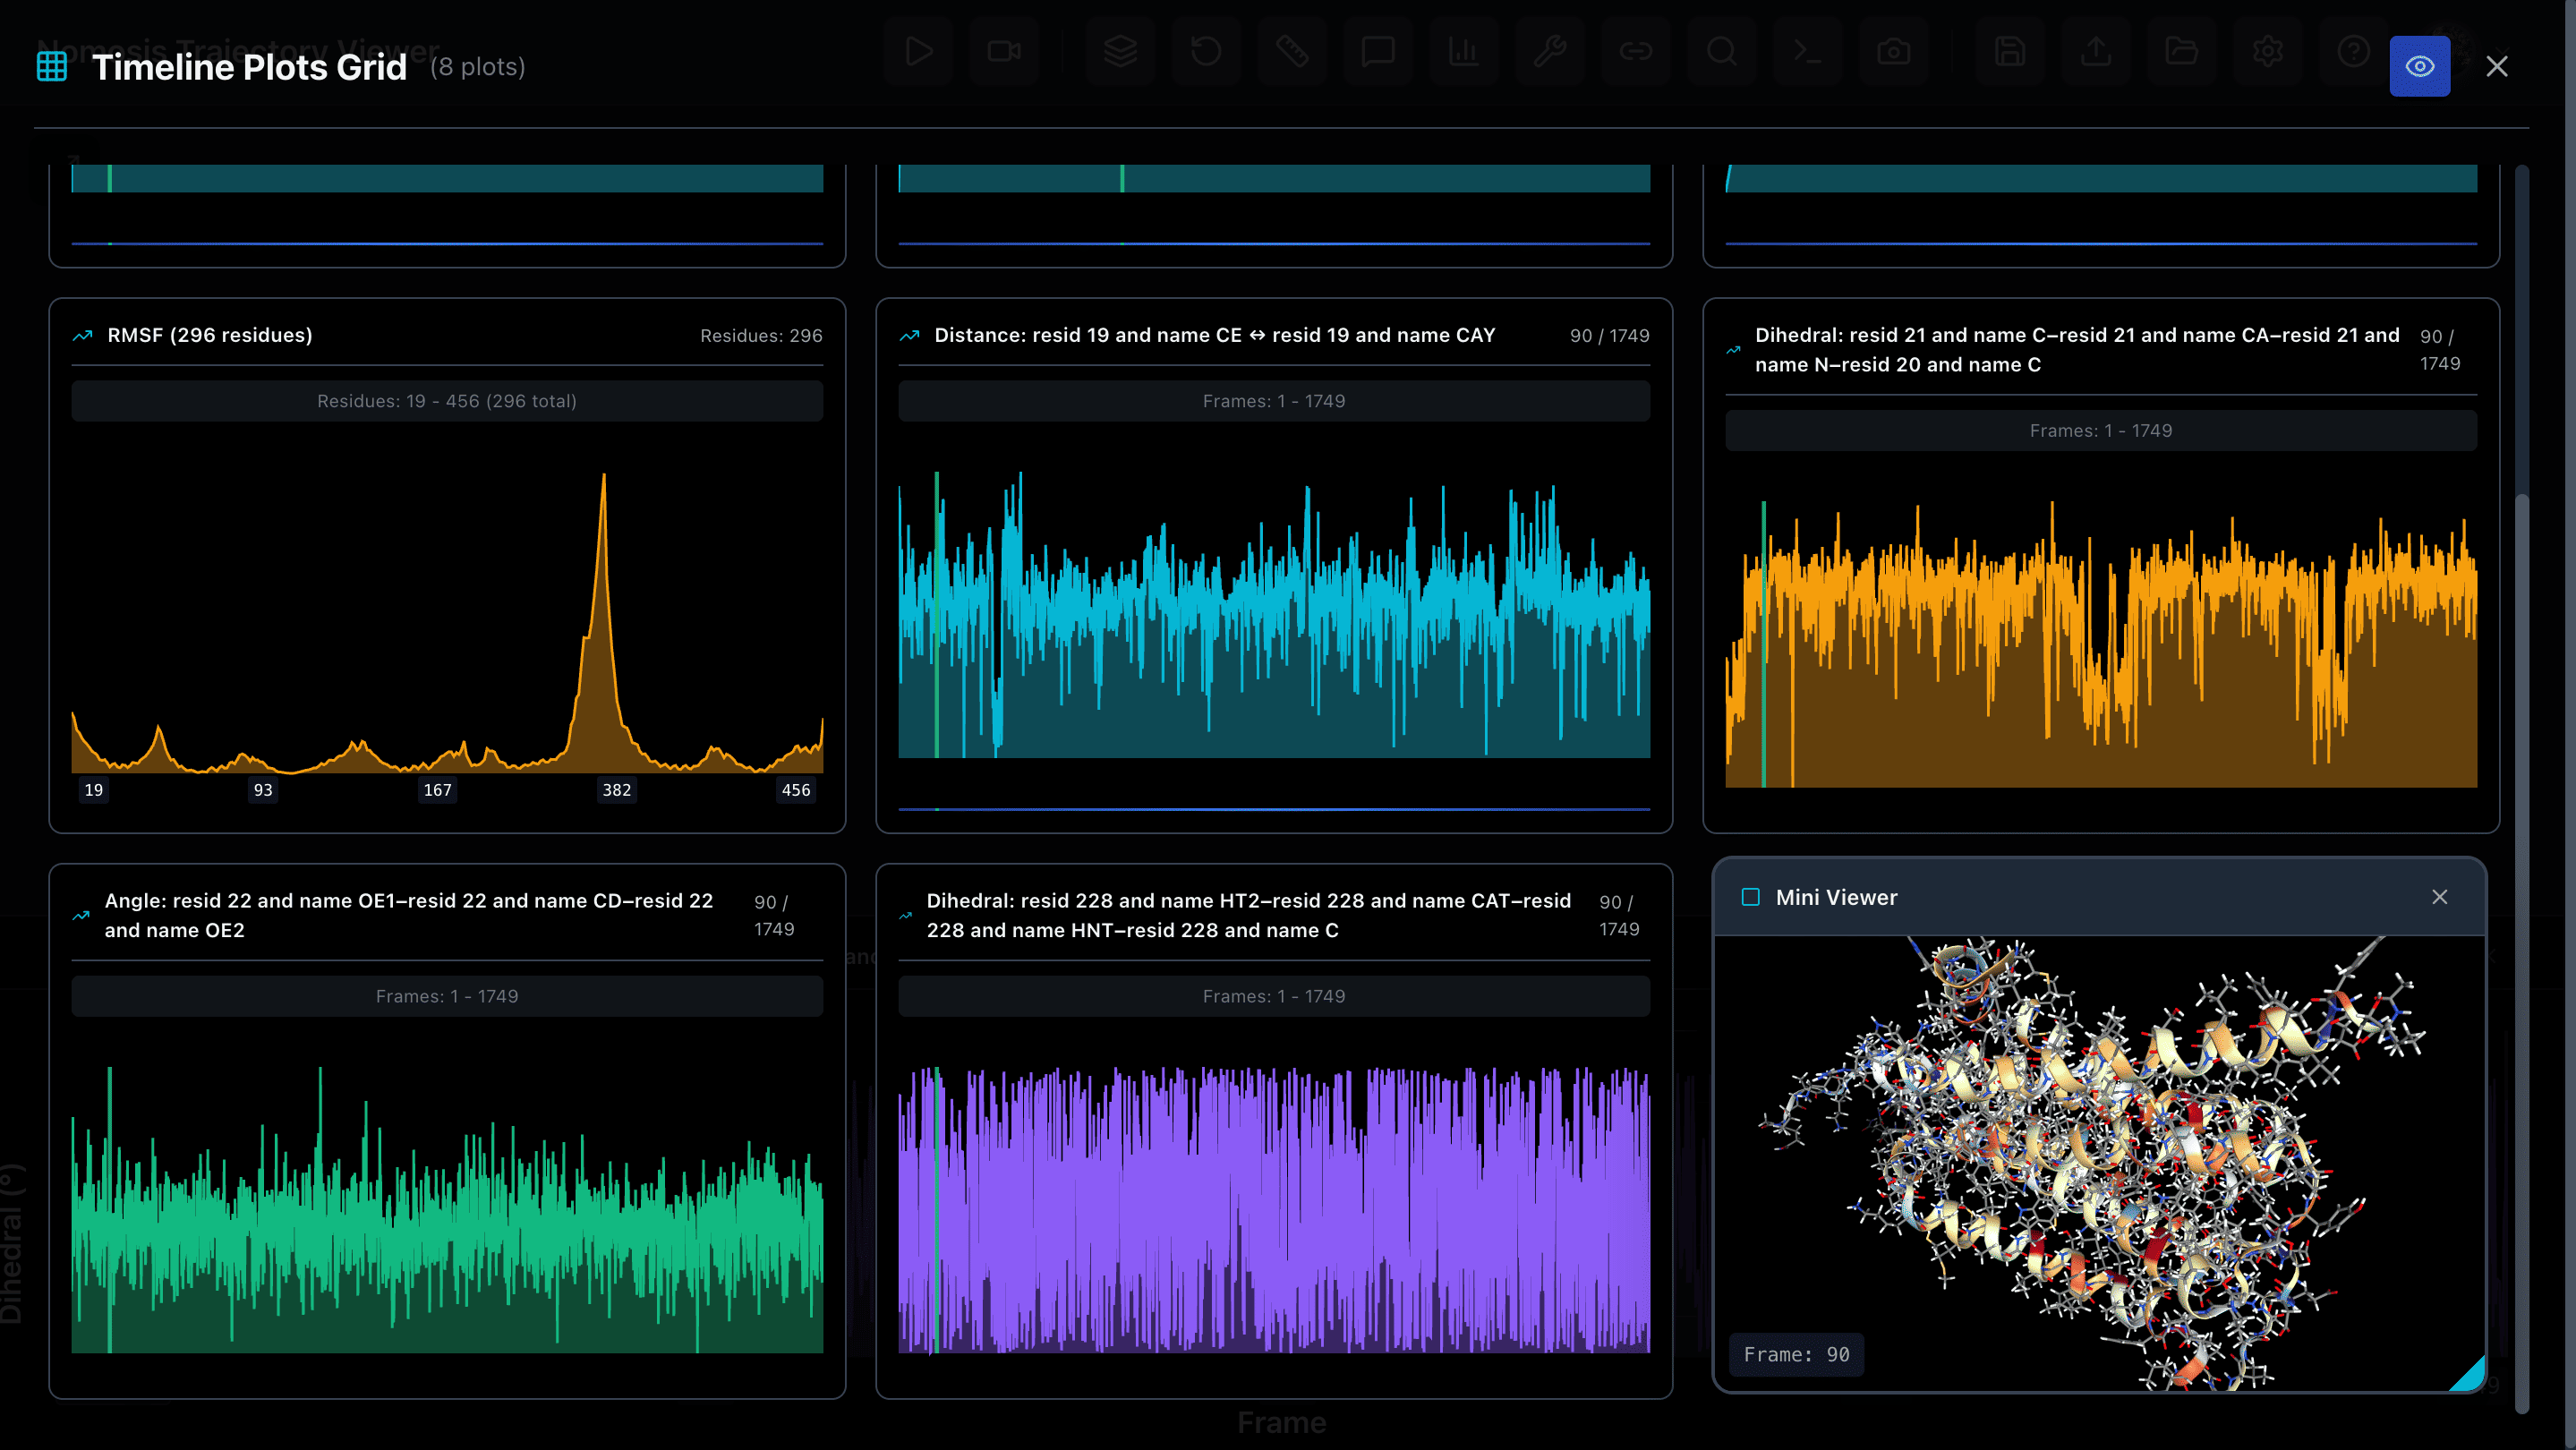The width and height of the screenshot is (2576, 1450).
Task: Click the Distance plot frames range bar
Action: [1273, 401]
